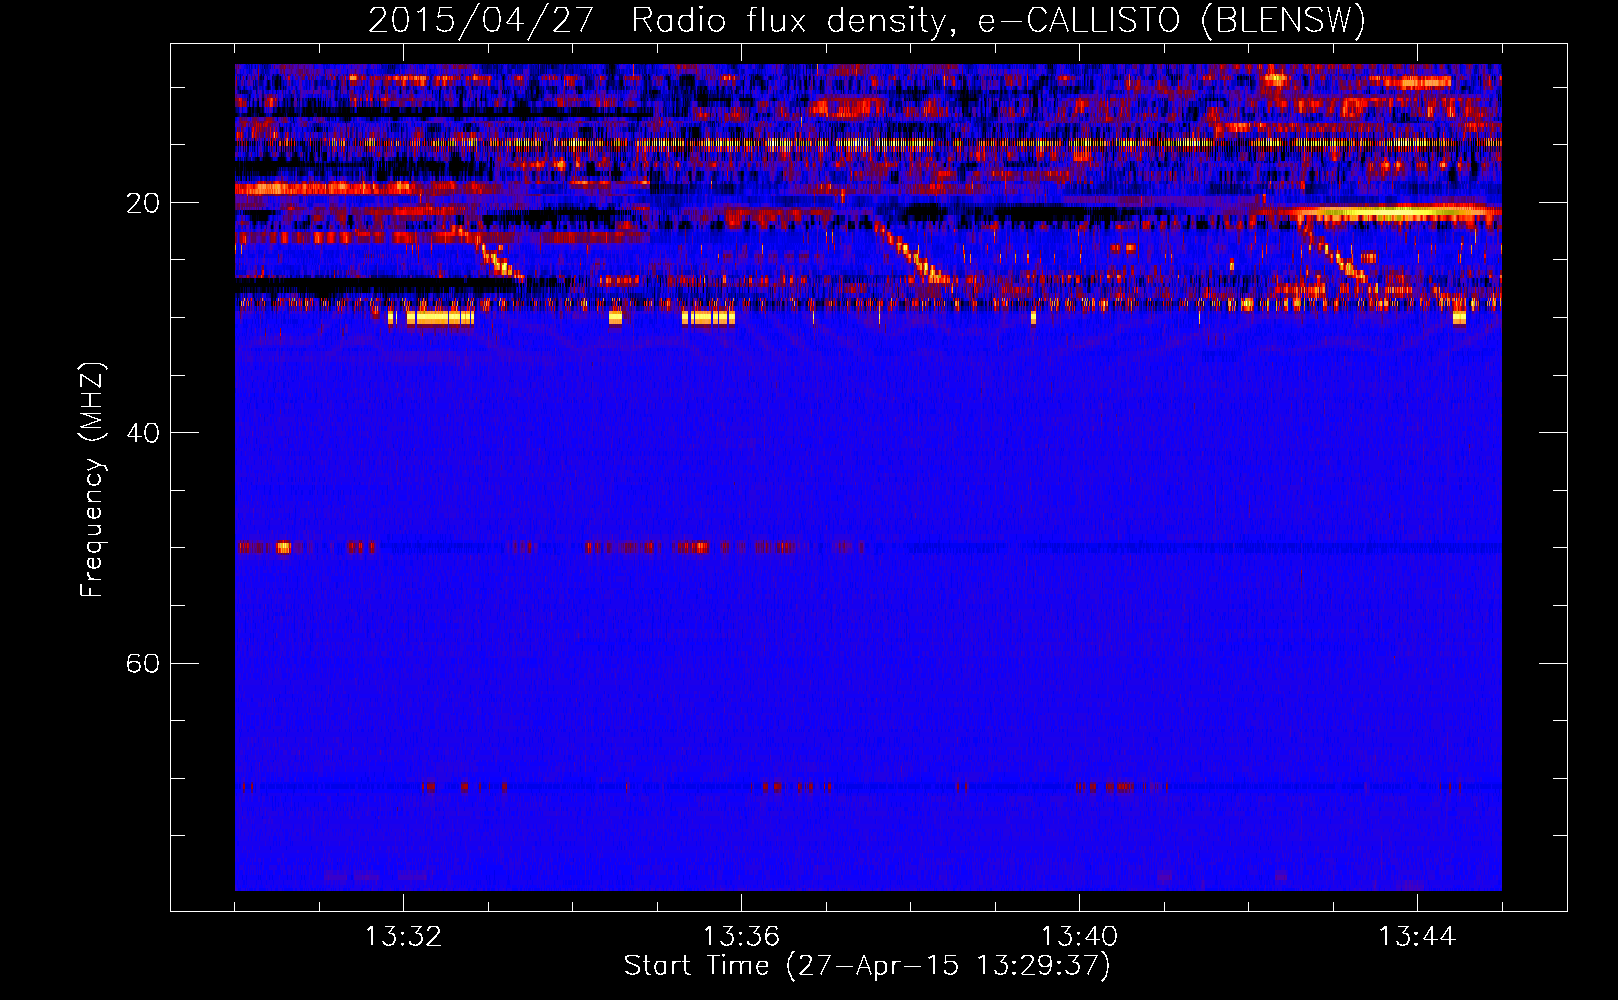
Task: Click the 60 MHz frequency tick label
Action: pyautogui.click(x=143, y=663)
